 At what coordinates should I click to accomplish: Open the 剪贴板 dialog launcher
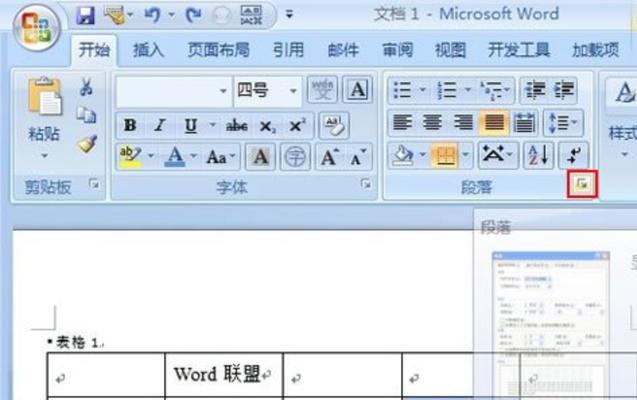click(94, 185)
